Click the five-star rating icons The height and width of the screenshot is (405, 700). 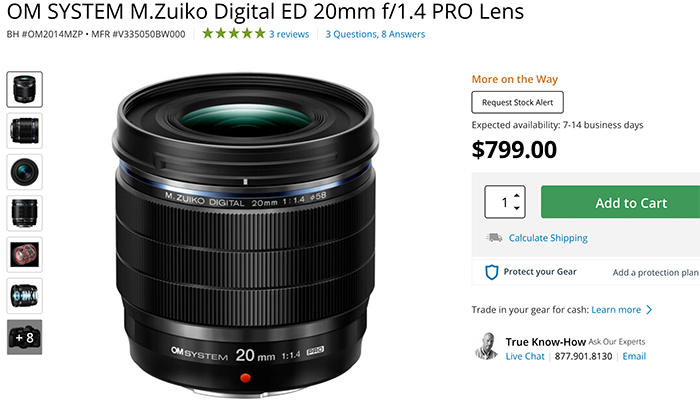[233, 33]
